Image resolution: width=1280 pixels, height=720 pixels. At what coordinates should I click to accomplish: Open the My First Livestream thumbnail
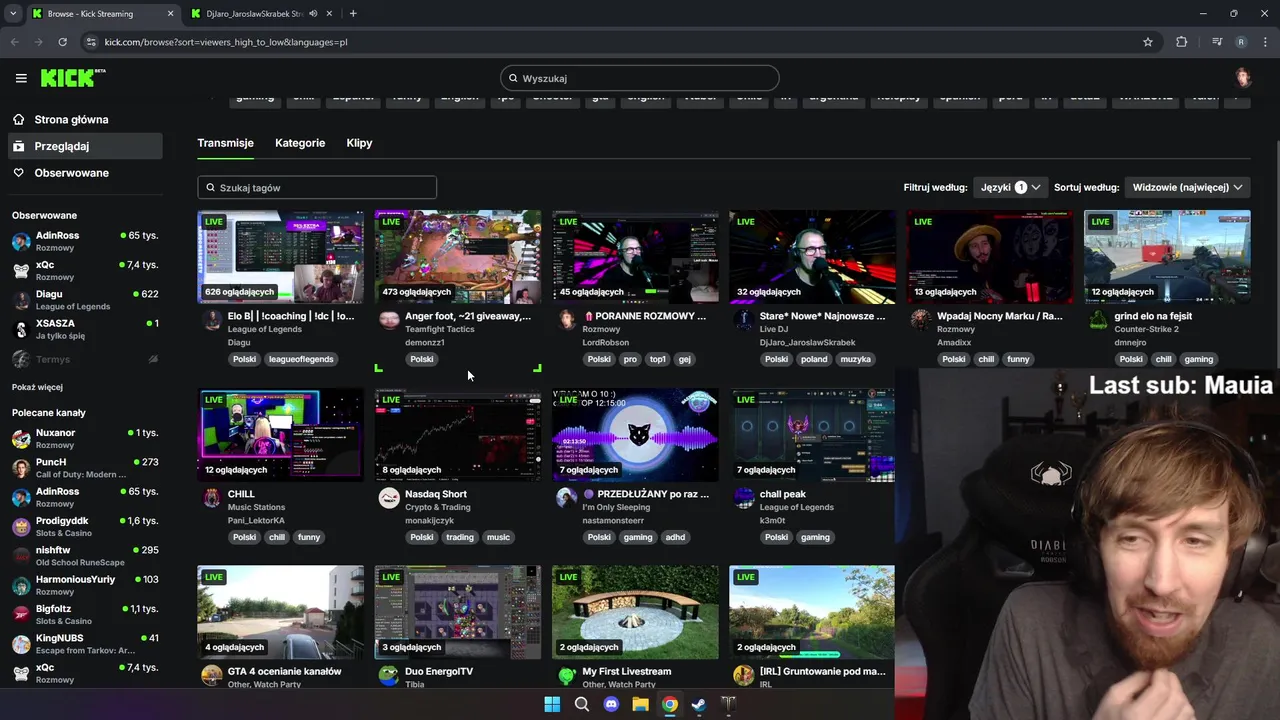635,612
